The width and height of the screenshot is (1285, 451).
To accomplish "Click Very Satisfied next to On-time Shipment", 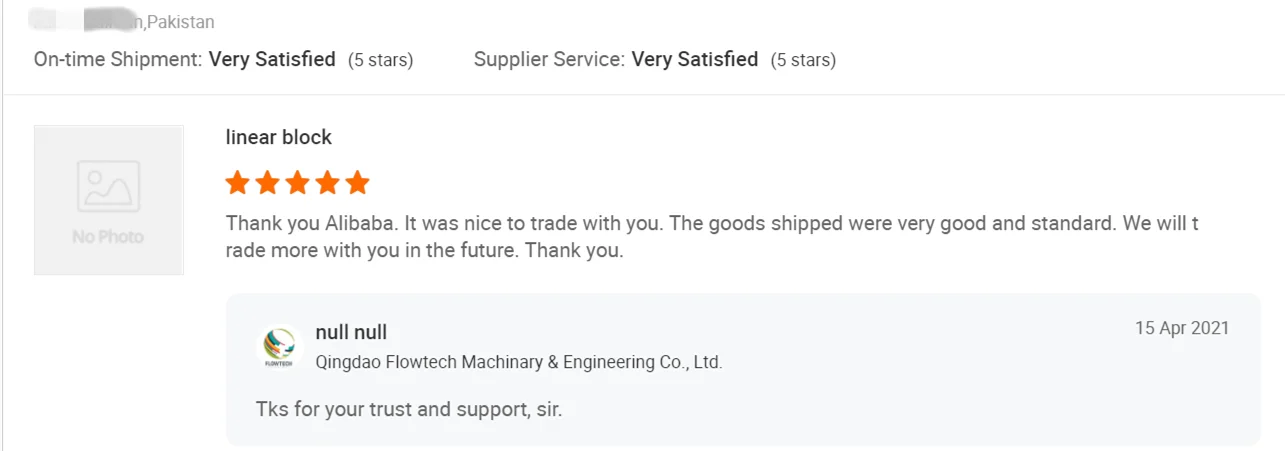I will pos(272,60).
